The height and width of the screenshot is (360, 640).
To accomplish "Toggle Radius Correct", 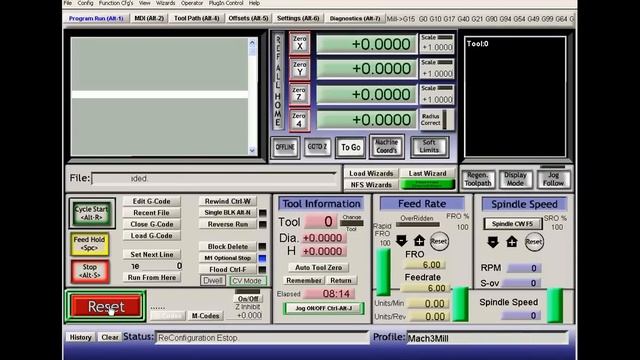I will click(x=436, y=120).
